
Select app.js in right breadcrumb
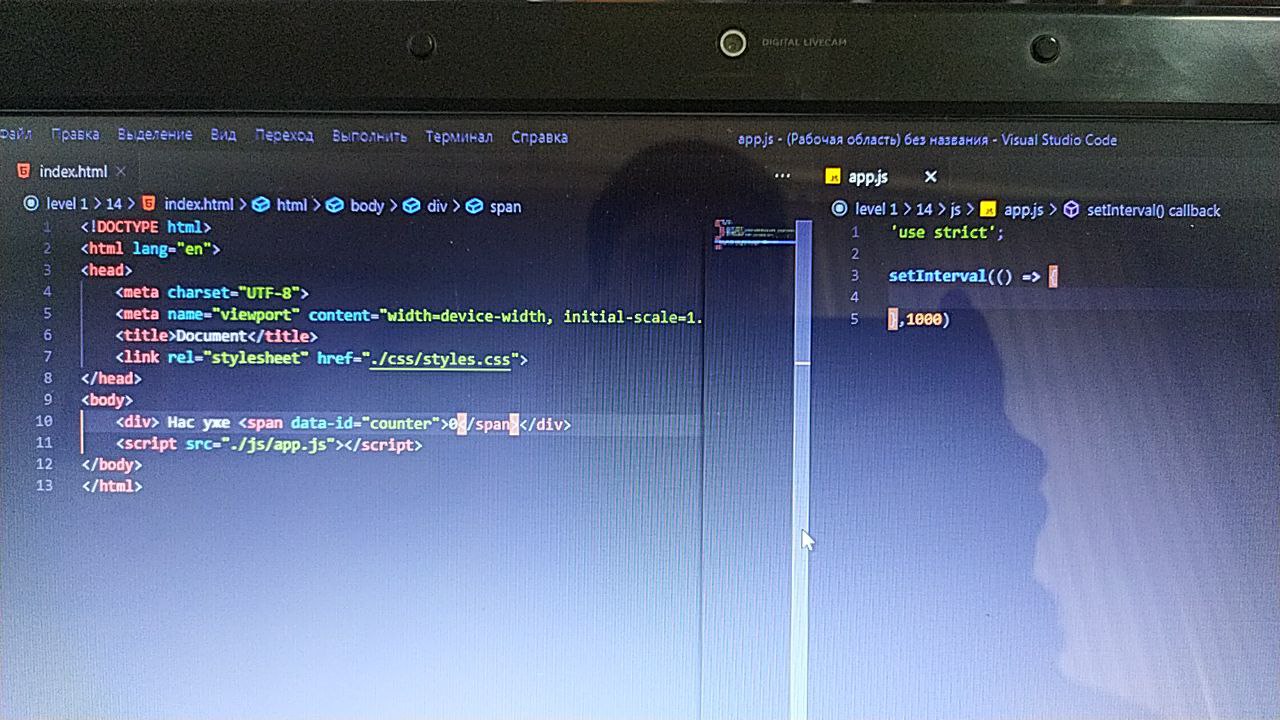[x=1023, y=210]
